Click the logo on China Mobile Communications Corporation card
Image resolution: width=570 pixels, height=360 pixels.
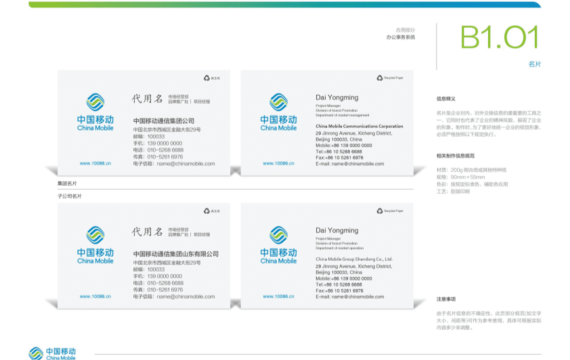point(278,111)
